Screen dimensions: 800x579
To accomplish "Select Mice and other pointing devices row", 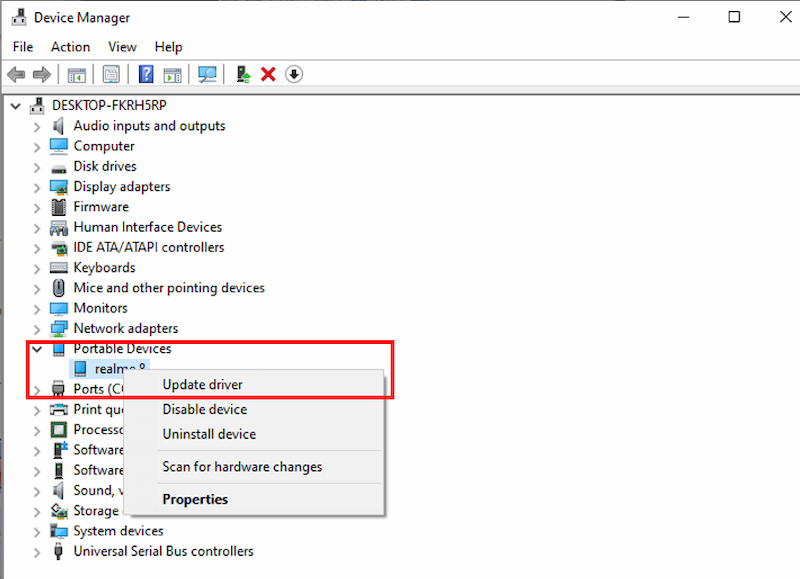I will point(169,288).
